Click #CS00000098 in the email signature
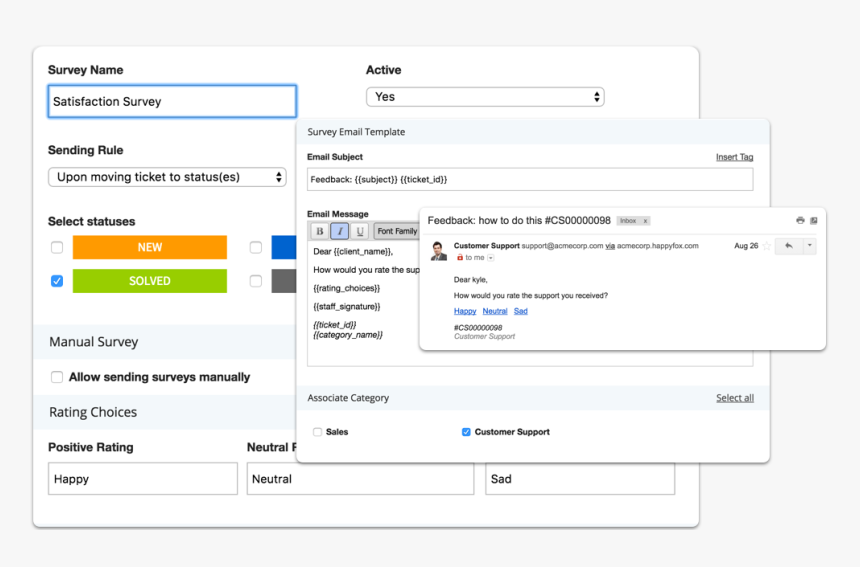860x567 pixels. (x=478, y=328)
